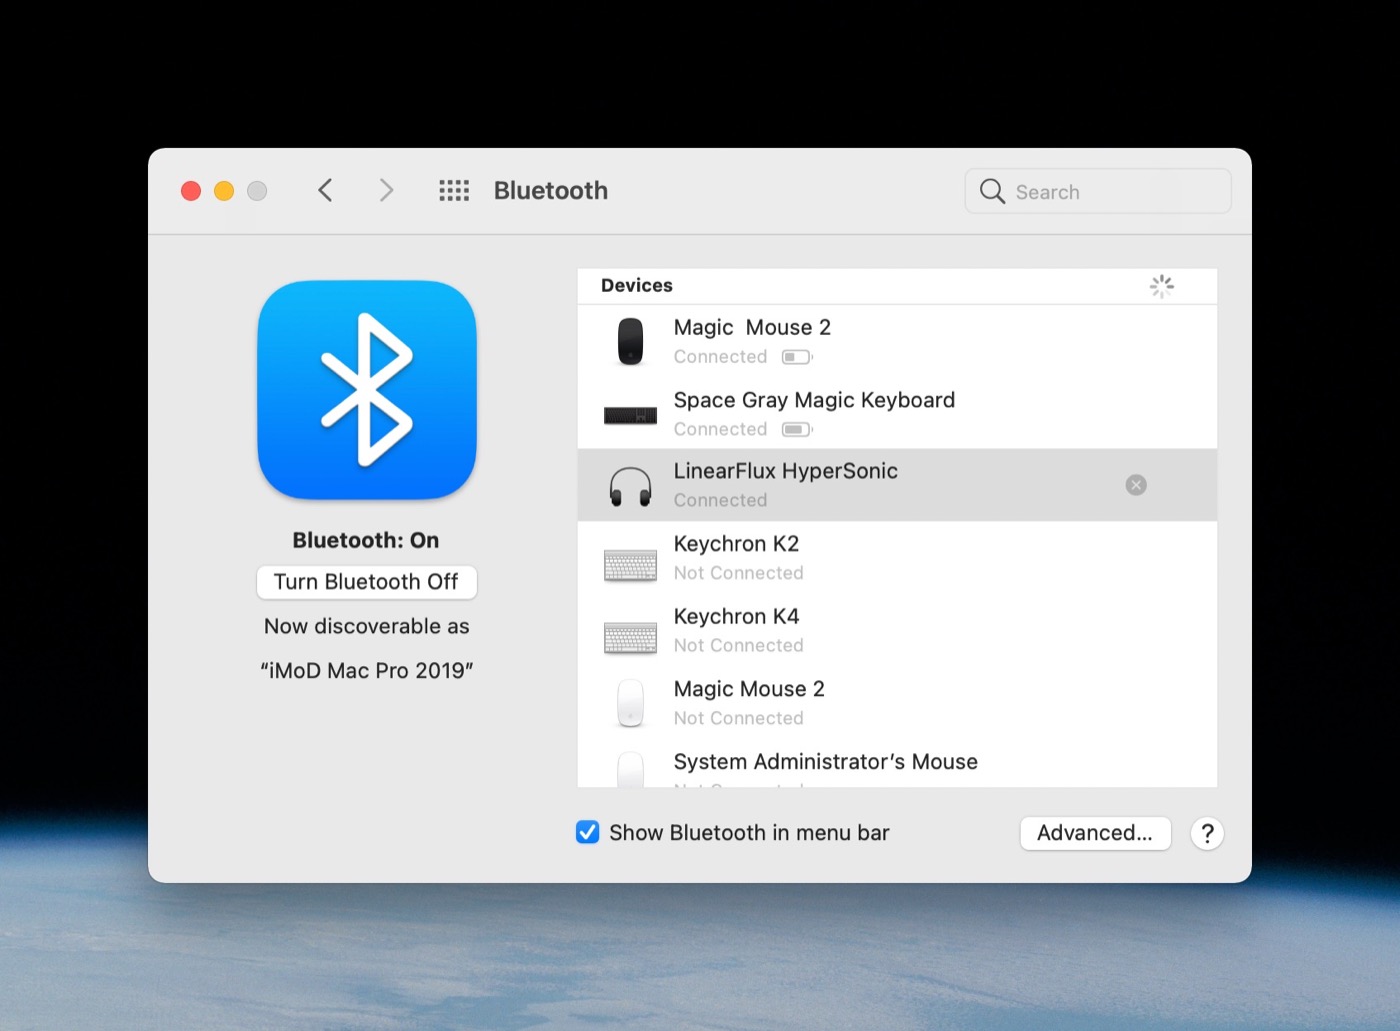Click Not Connected status under Keychron K4

pos(738,645)
